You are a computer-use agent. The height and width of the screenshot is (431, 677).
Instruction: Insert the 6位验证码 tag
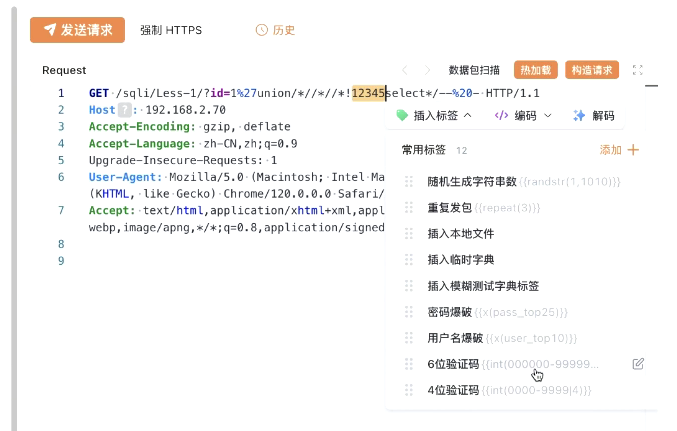click(513, 364)
